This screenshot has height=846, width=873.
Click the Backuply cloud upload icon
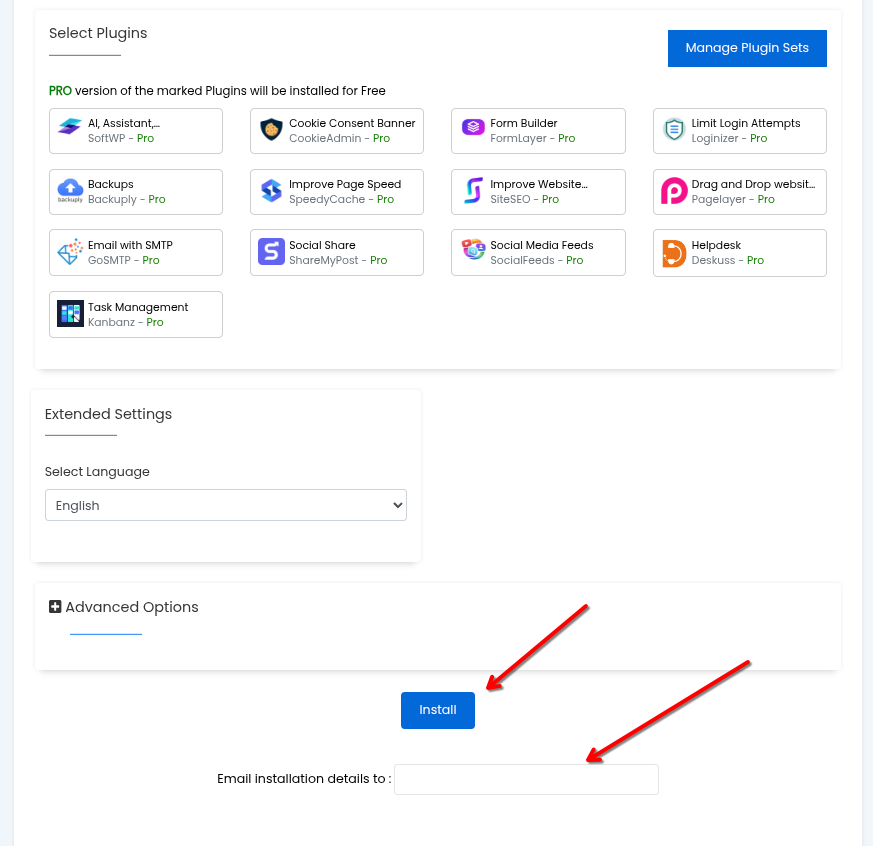point(70,190)
